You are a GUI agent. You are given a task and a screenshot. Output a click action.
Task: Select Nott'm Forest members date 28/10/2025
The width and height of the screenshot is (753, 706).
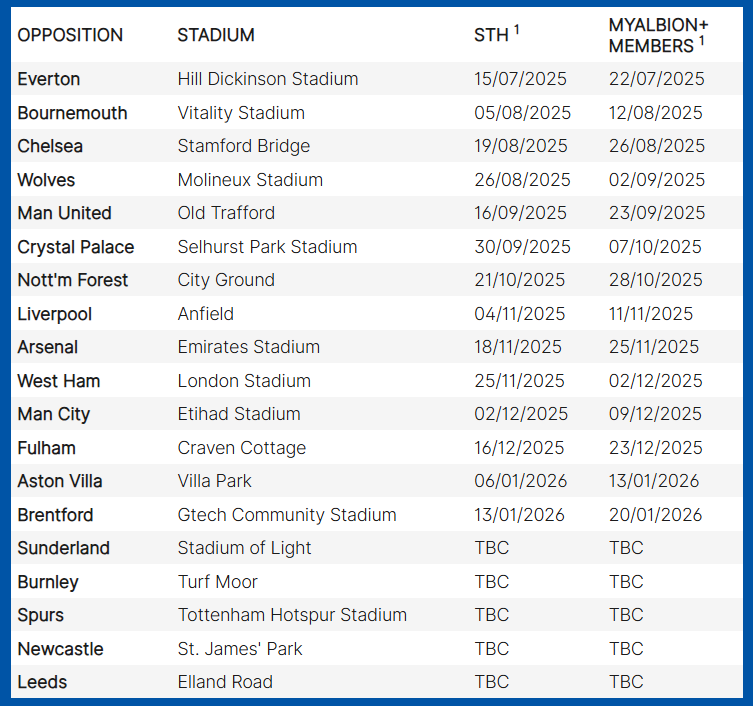coord(656,280)
